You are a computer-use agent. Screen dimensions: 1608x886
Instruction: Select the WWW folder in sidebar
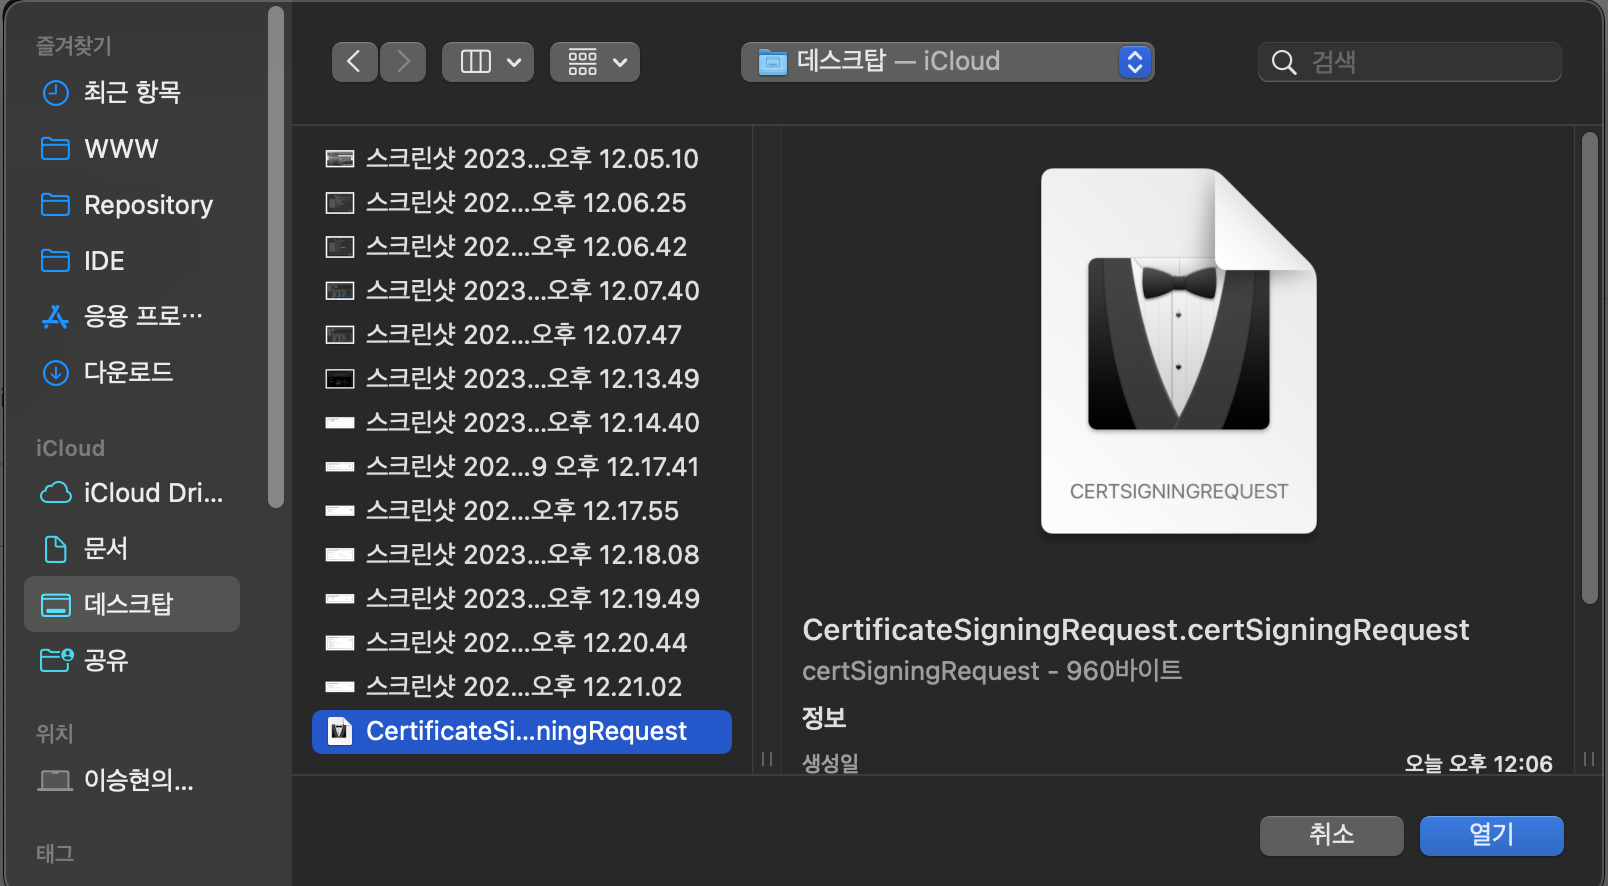click(132, 149)
